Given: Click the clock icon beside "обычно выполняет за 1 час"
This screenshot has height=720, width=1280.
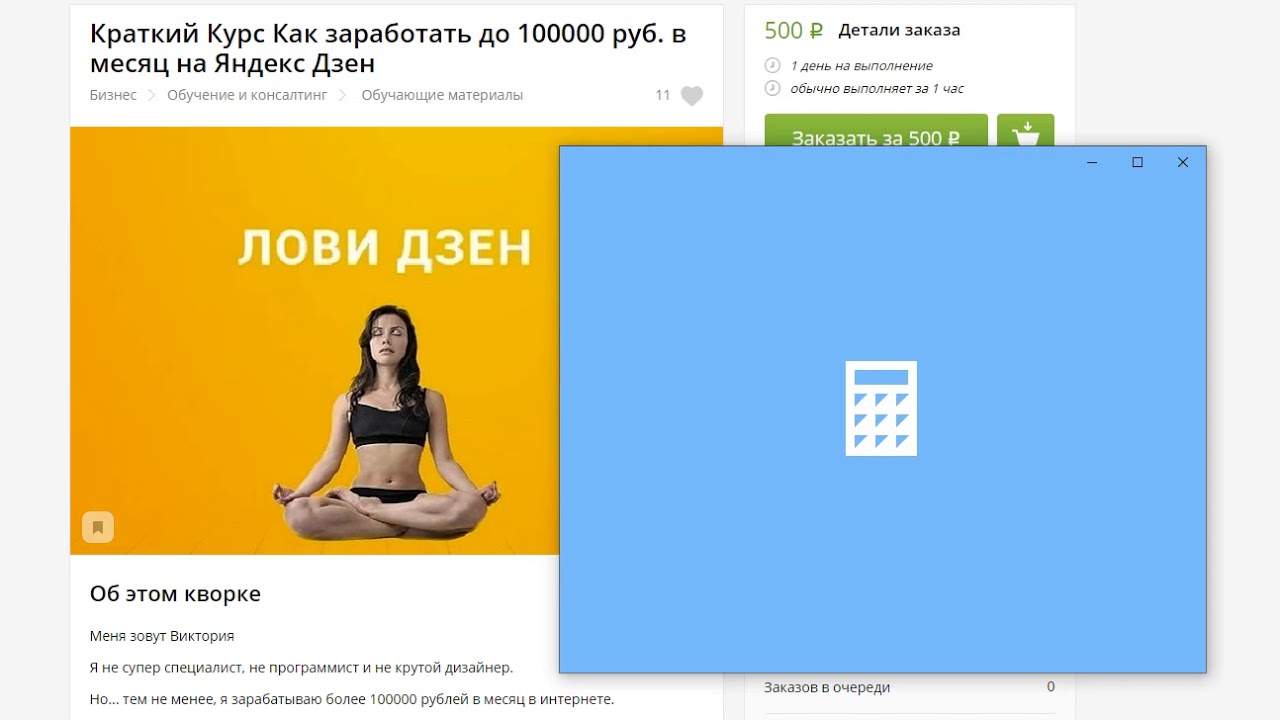Looking at the screenshot, I should (x=772, y=88).
